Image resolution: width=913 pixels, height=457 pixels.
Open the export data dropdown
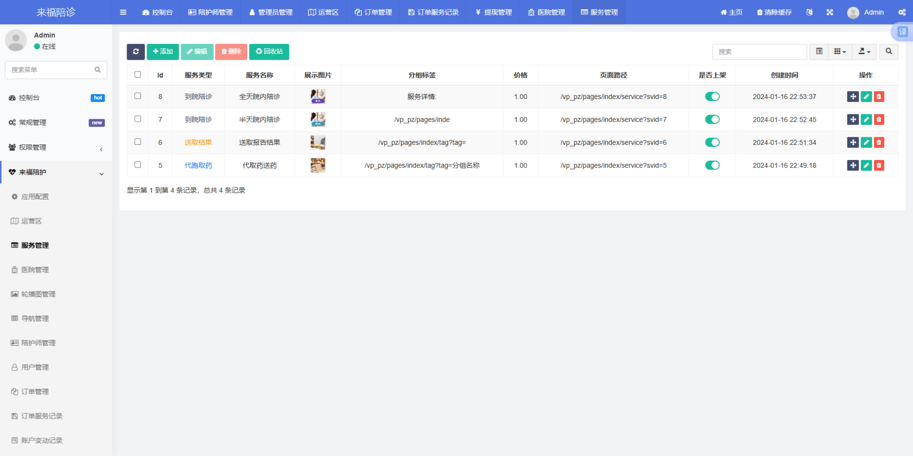pyautogui.click(x=864, y=51)
